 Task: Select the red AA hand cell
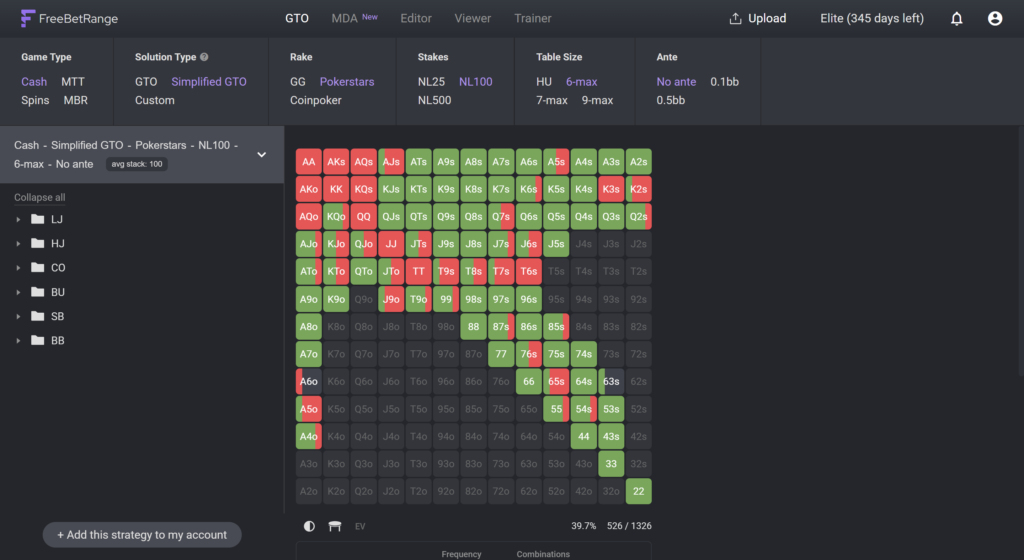[x=308, y=162]
